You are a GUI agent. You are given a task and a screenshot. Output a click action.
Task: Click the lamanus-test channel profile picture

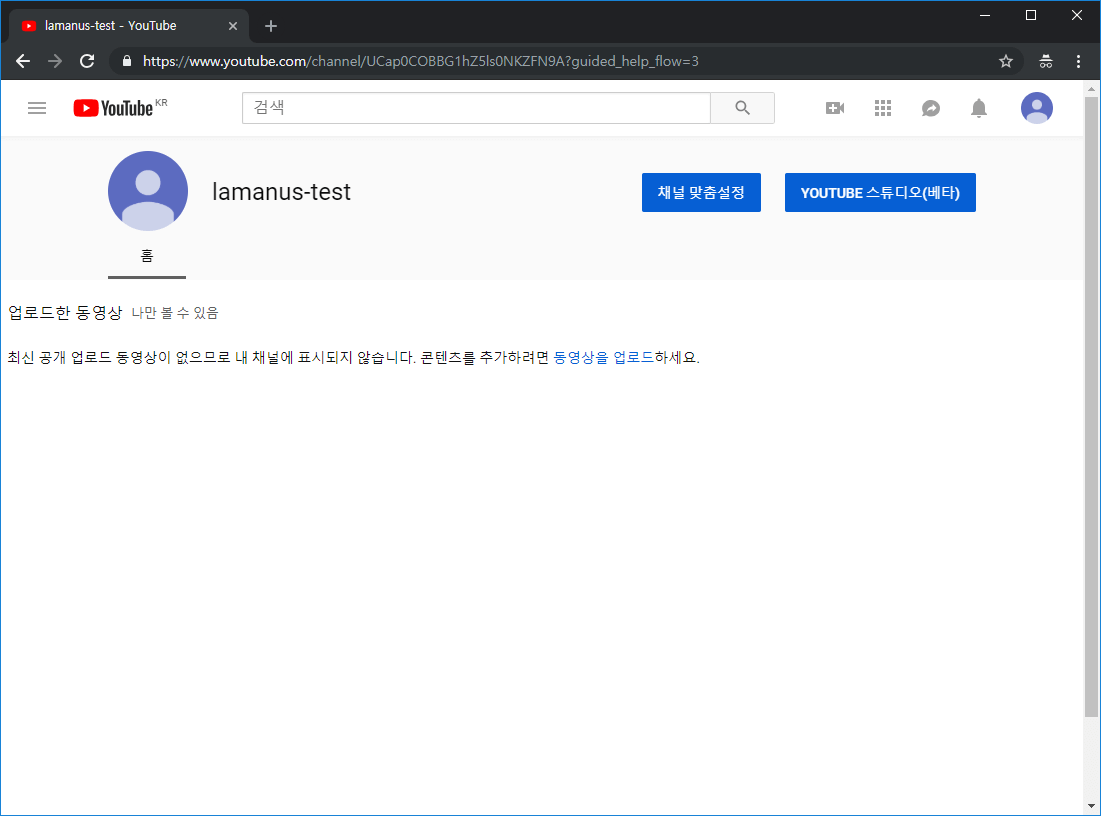click(x=148, y=191)
